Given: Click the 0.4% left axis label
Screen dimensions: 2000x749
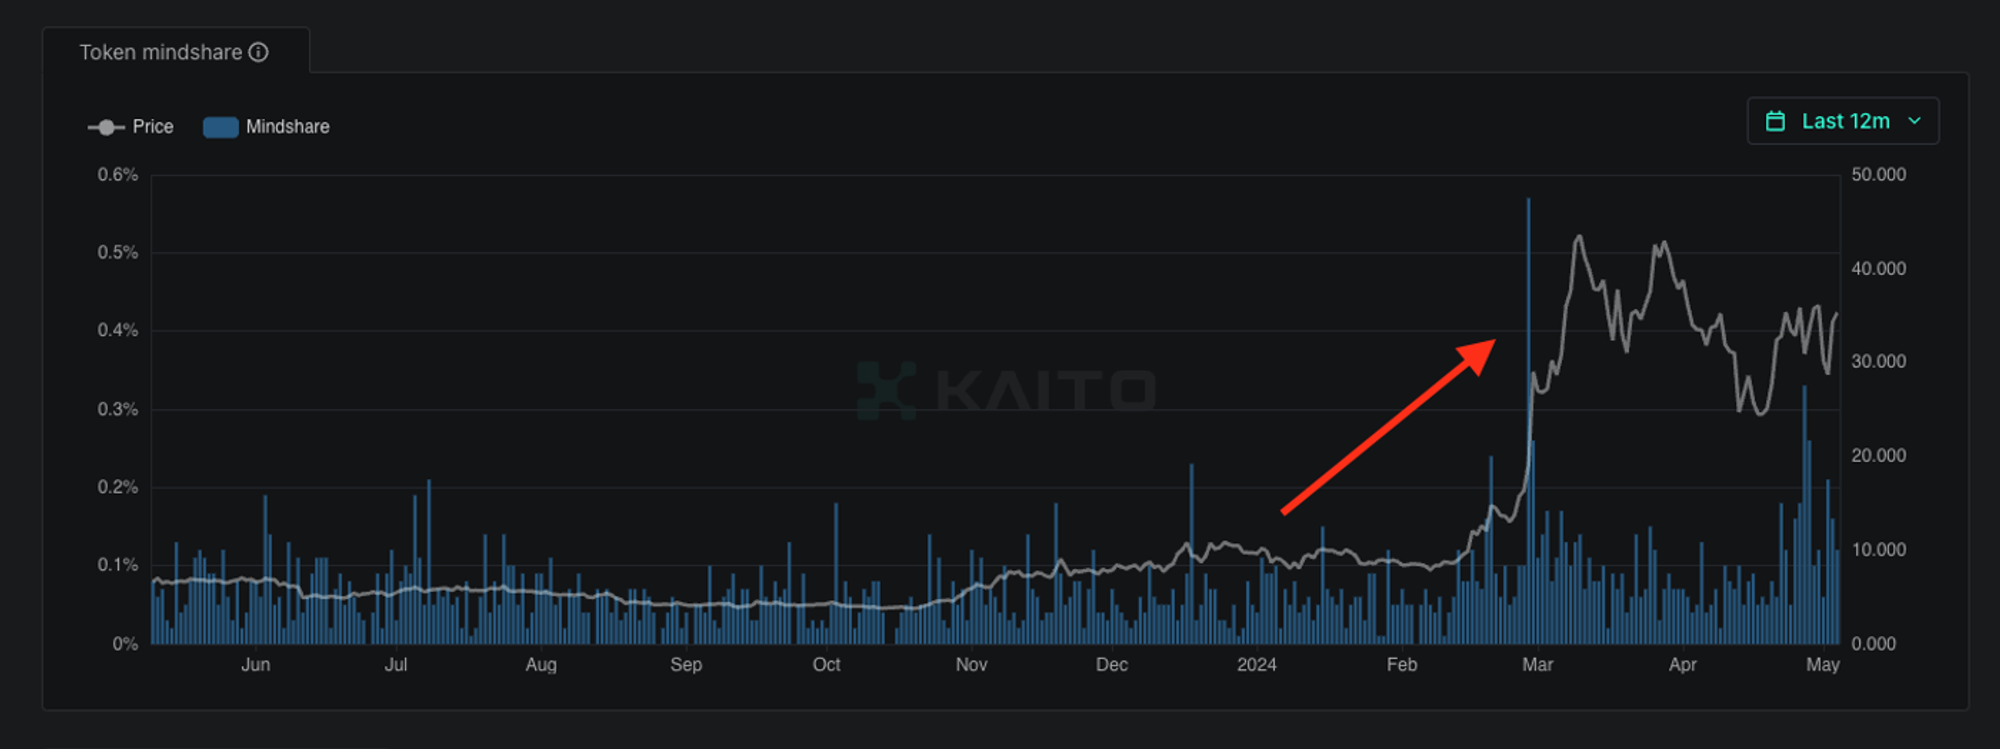Looking at the screenshot, I should [118, 331].
